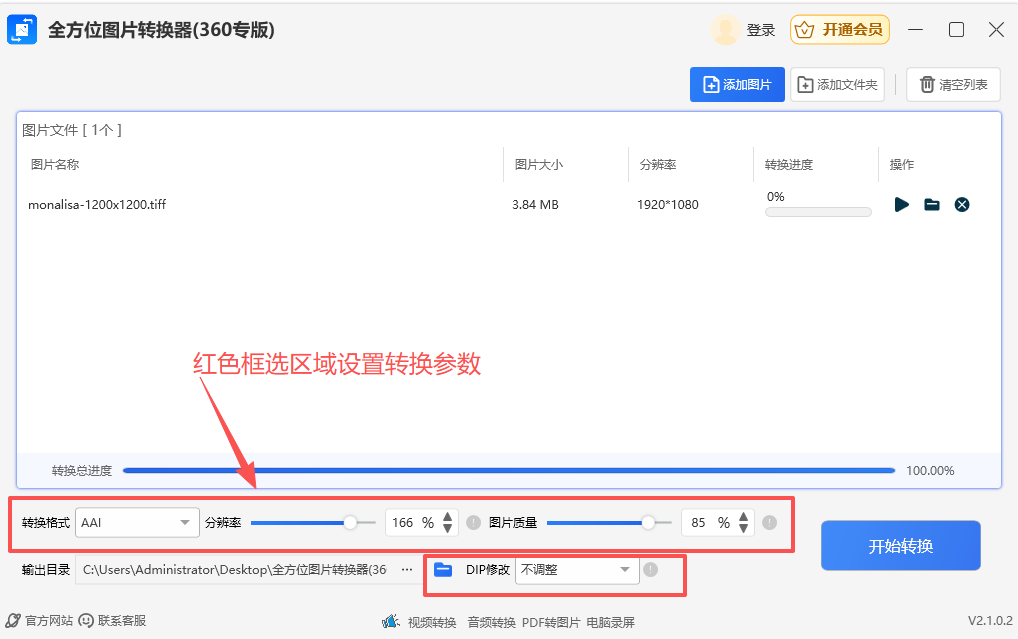The width and height of the screenshot is (1018, 639).
Task: Start conversion for monalisa-1200x1200.tiff using play icon
Action: click(x=901, y=204)
